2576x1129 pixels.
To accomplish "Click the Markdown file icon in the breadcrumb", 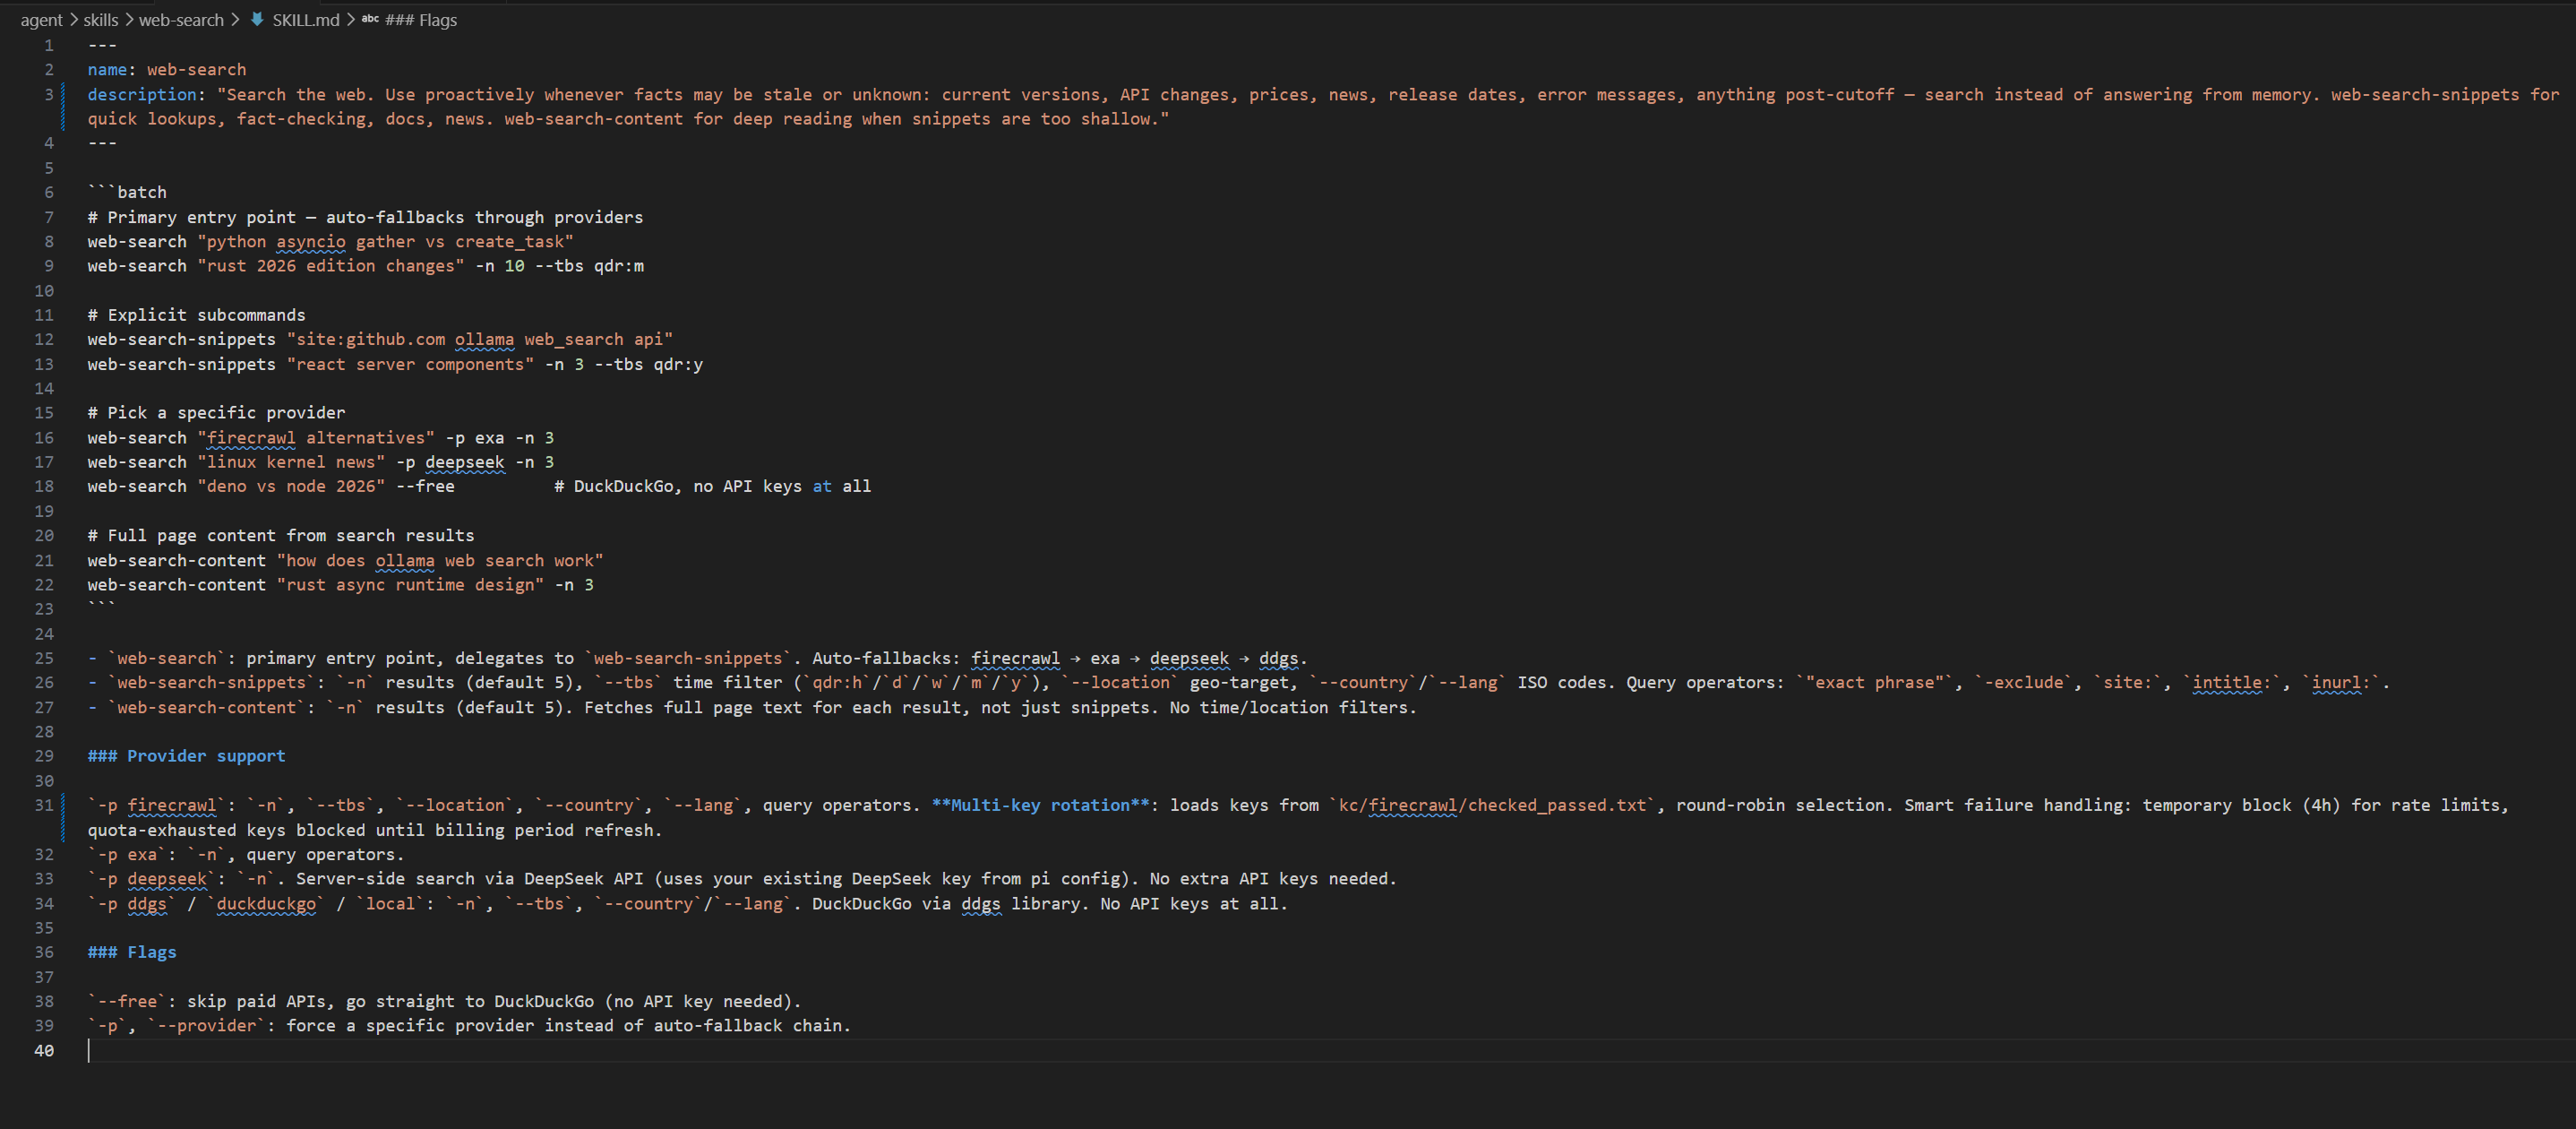I will [x=257, y=19].
